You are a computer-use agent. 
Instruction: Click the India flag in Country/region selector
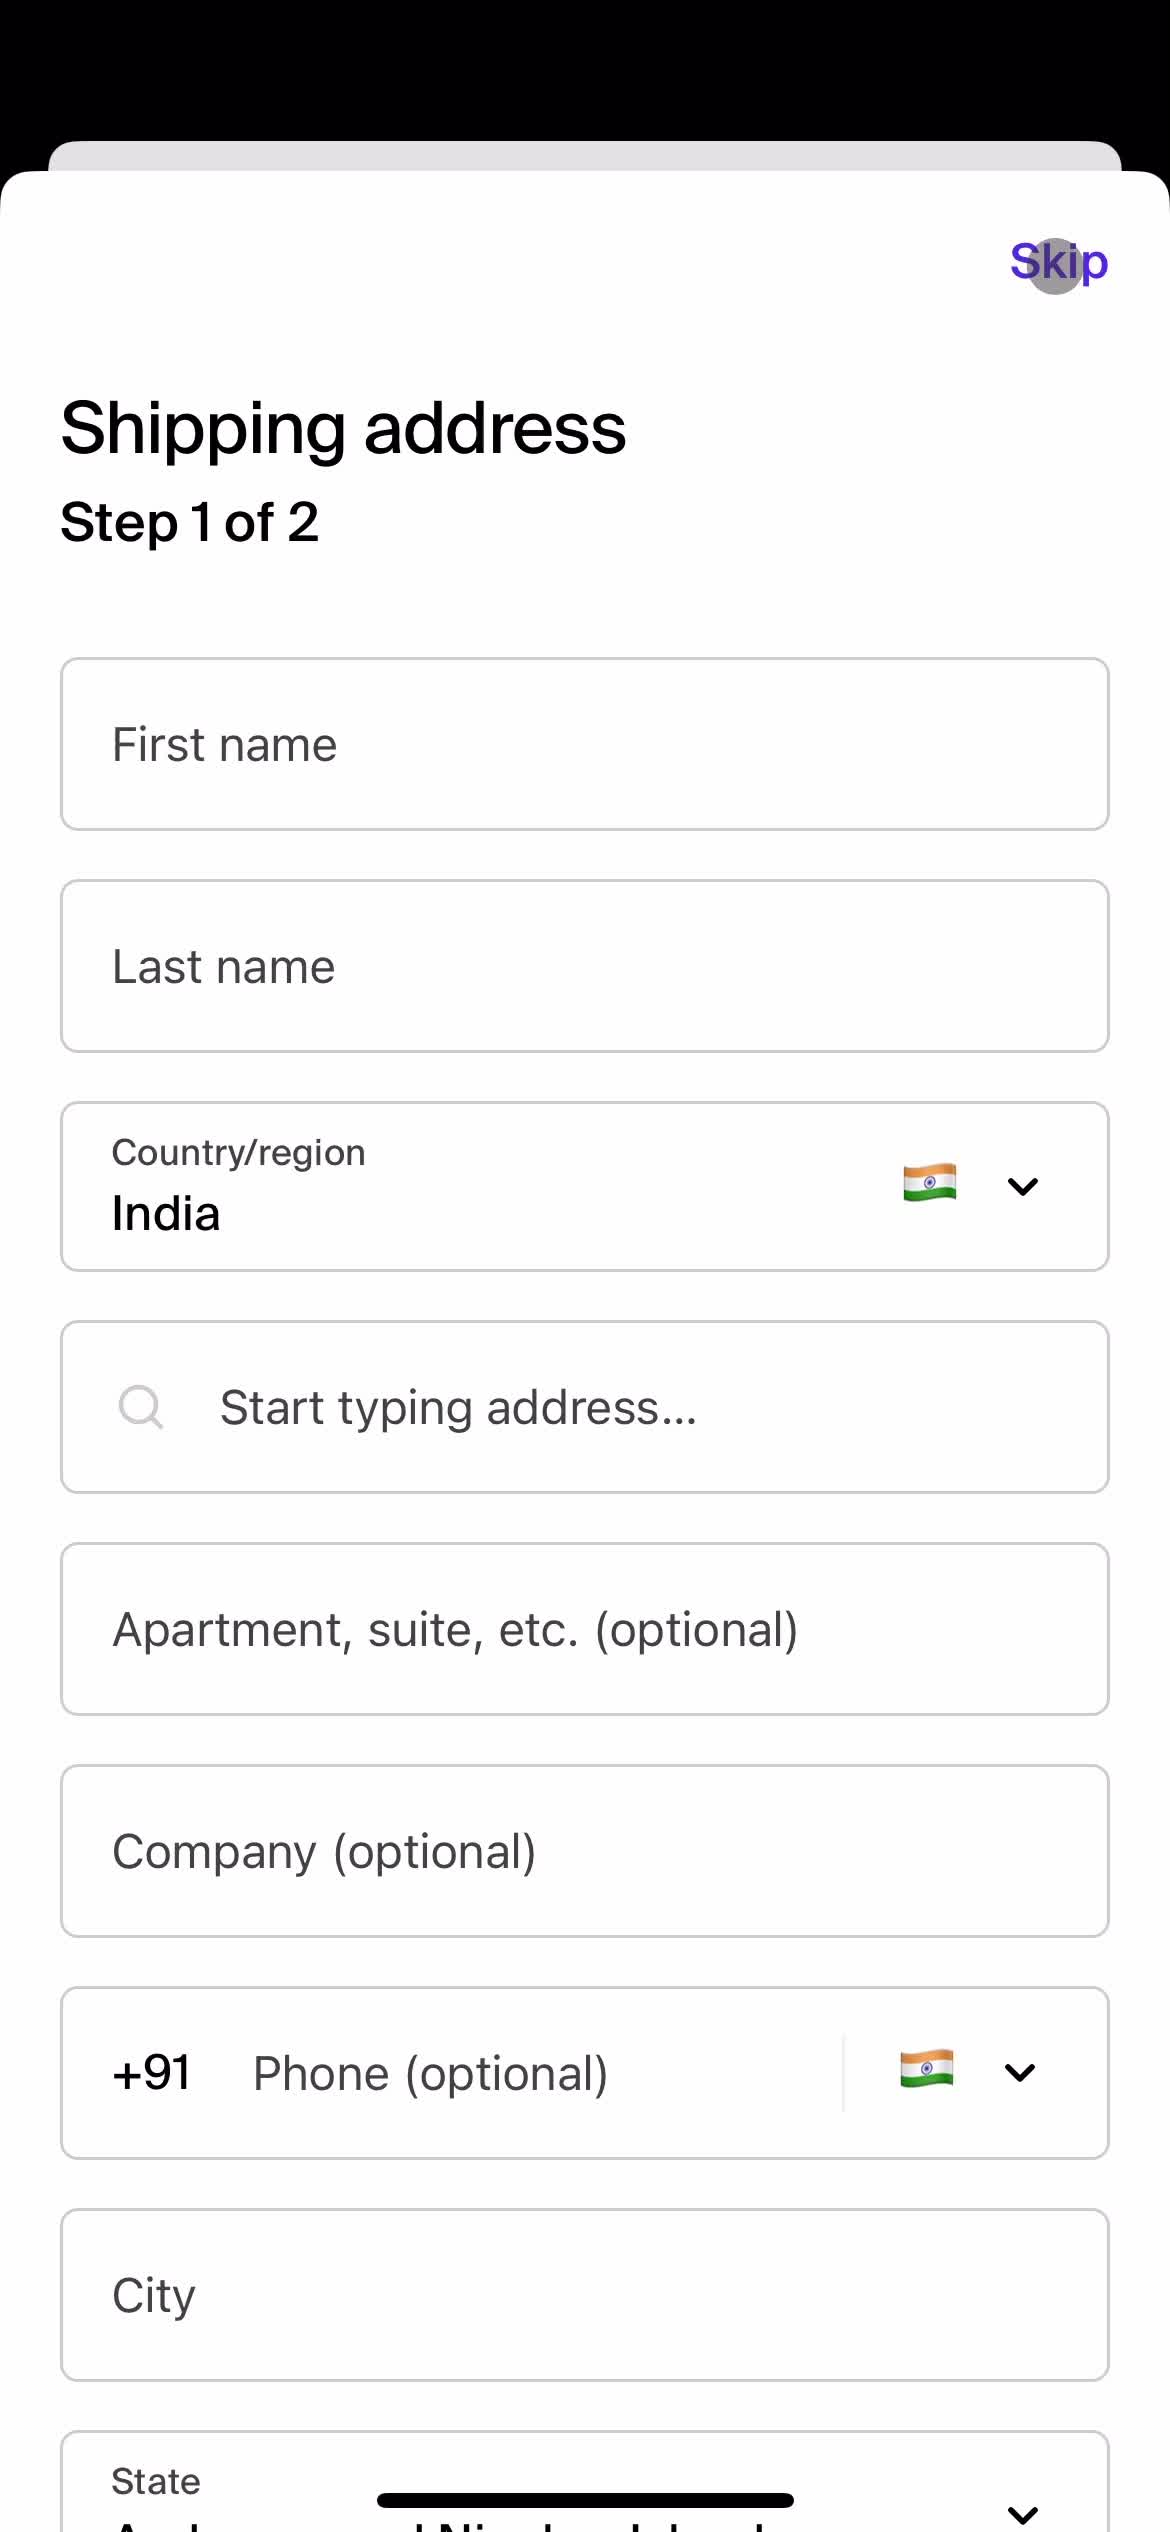929,1184
